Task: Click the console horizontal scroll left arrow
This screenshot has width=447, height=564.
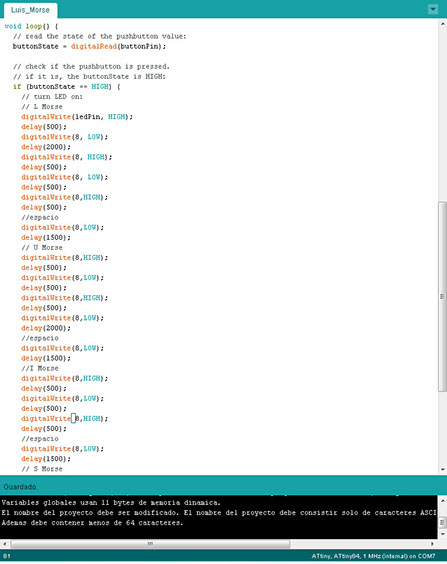Action: click(x=4, y=544)
